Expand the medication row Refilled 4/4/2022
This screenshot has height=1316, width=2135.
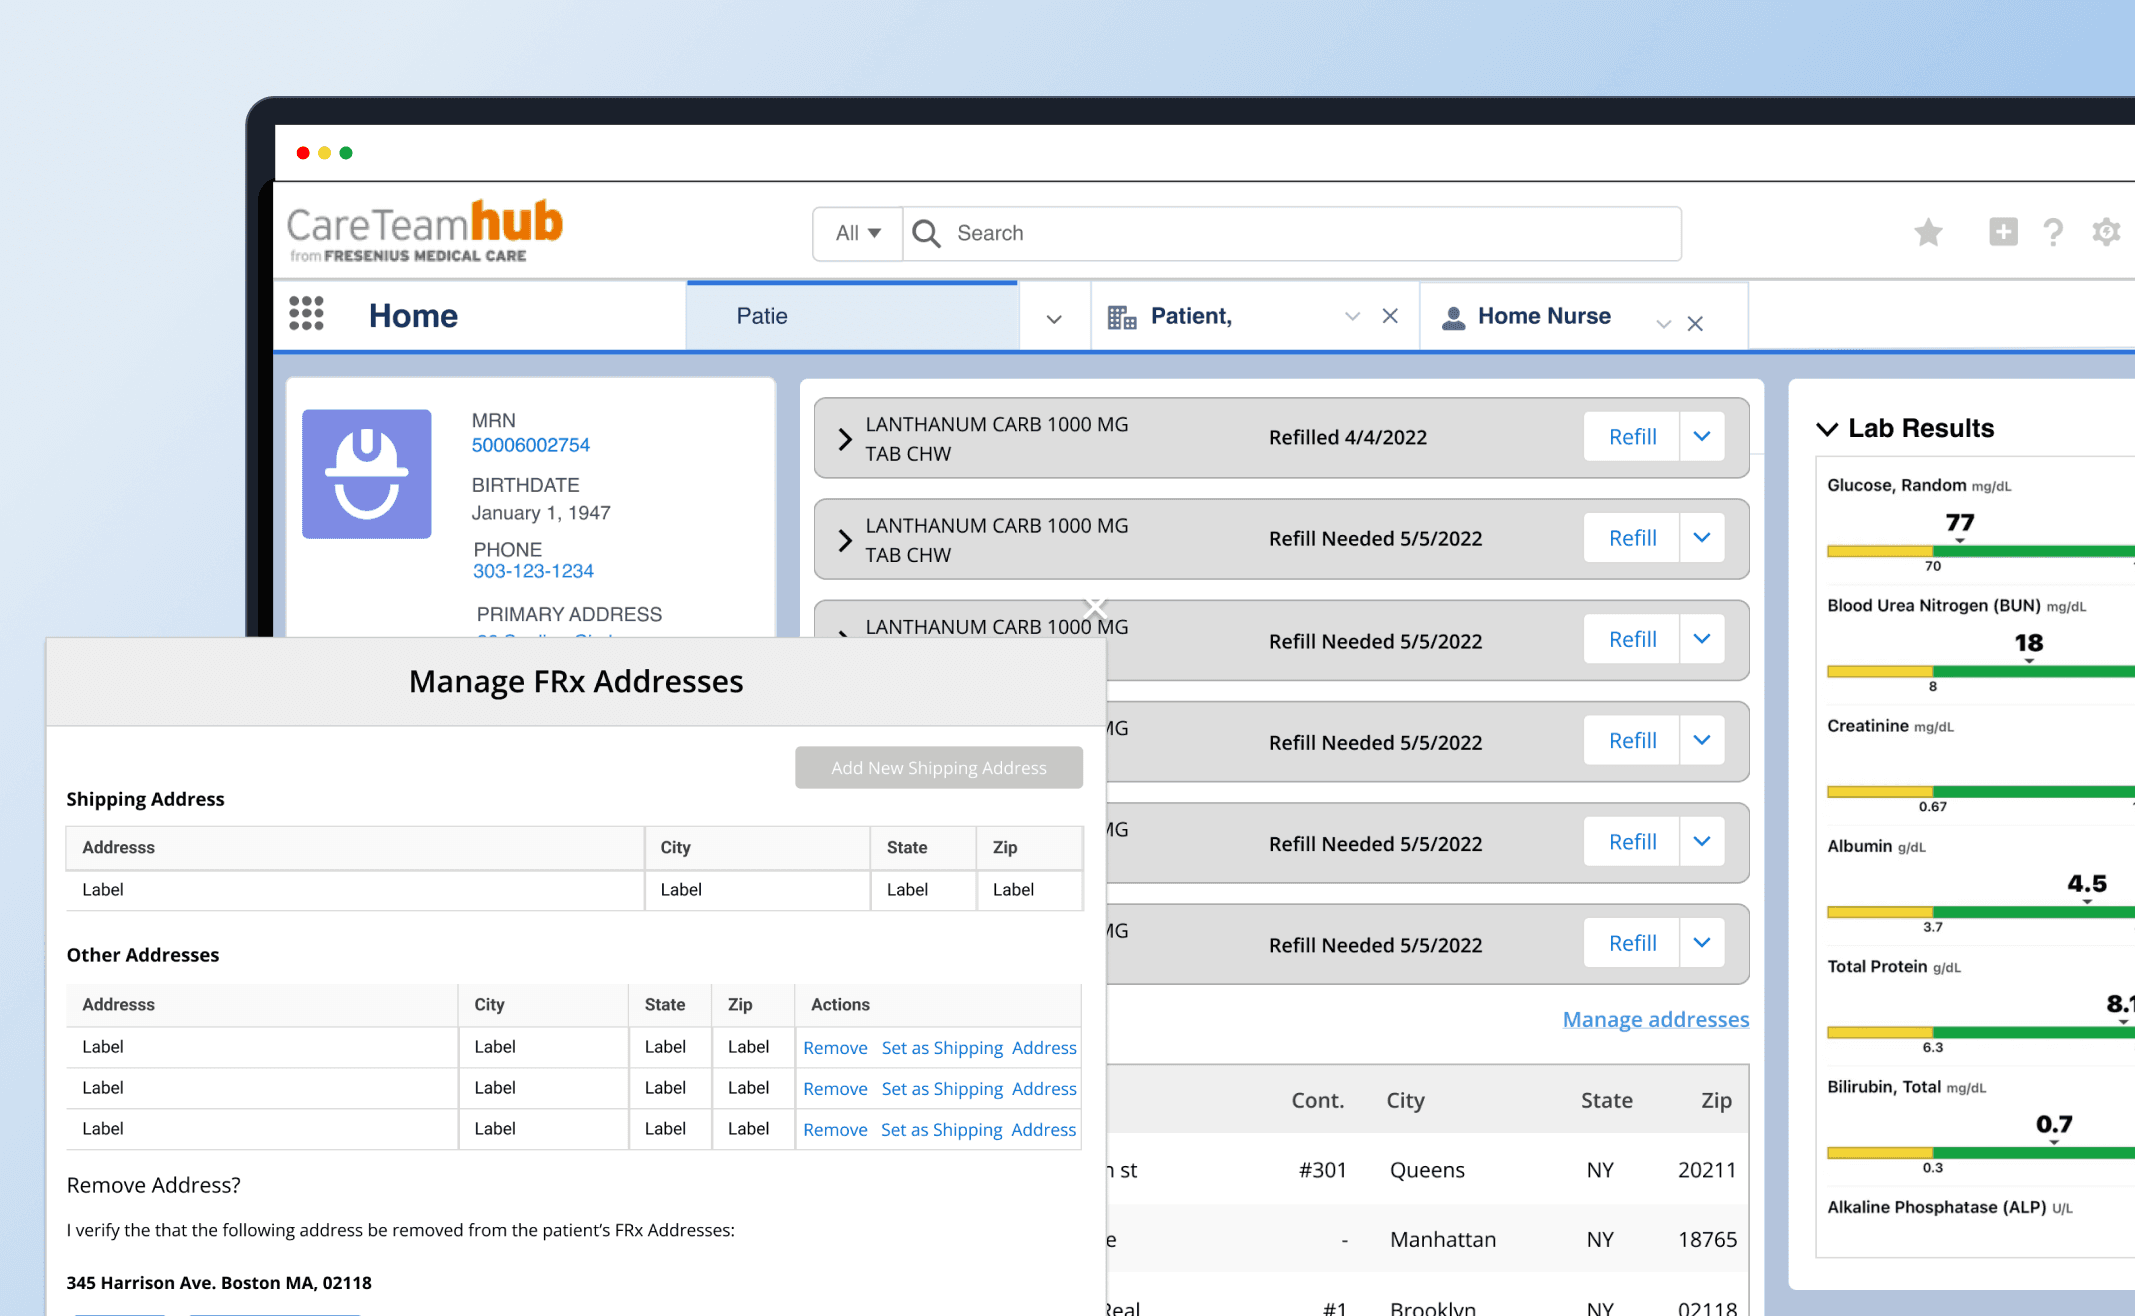pos(845,439)
